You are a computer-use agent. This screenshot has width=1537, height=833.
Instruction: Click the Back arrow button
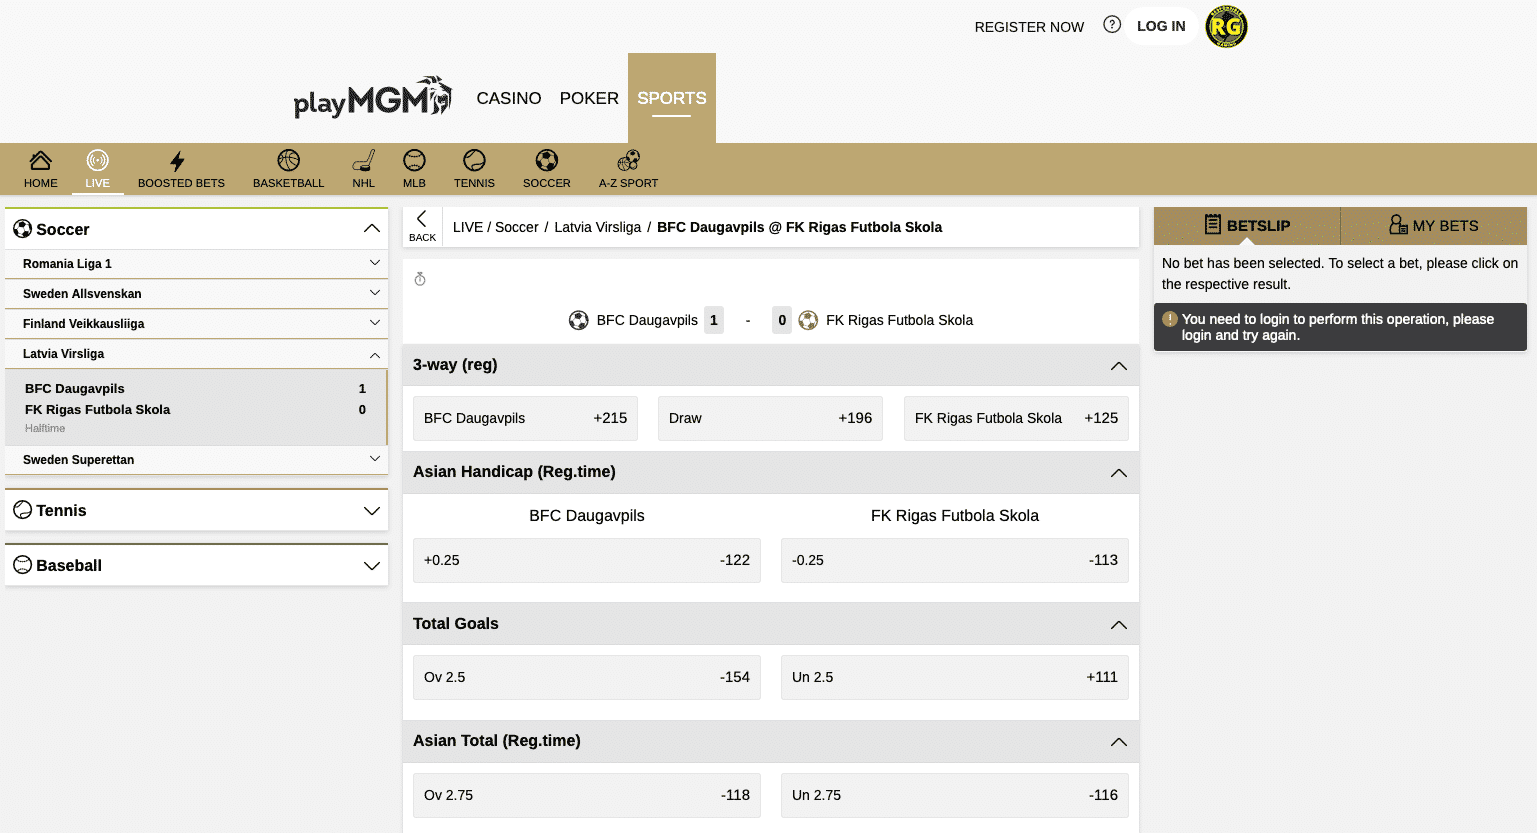422,226
